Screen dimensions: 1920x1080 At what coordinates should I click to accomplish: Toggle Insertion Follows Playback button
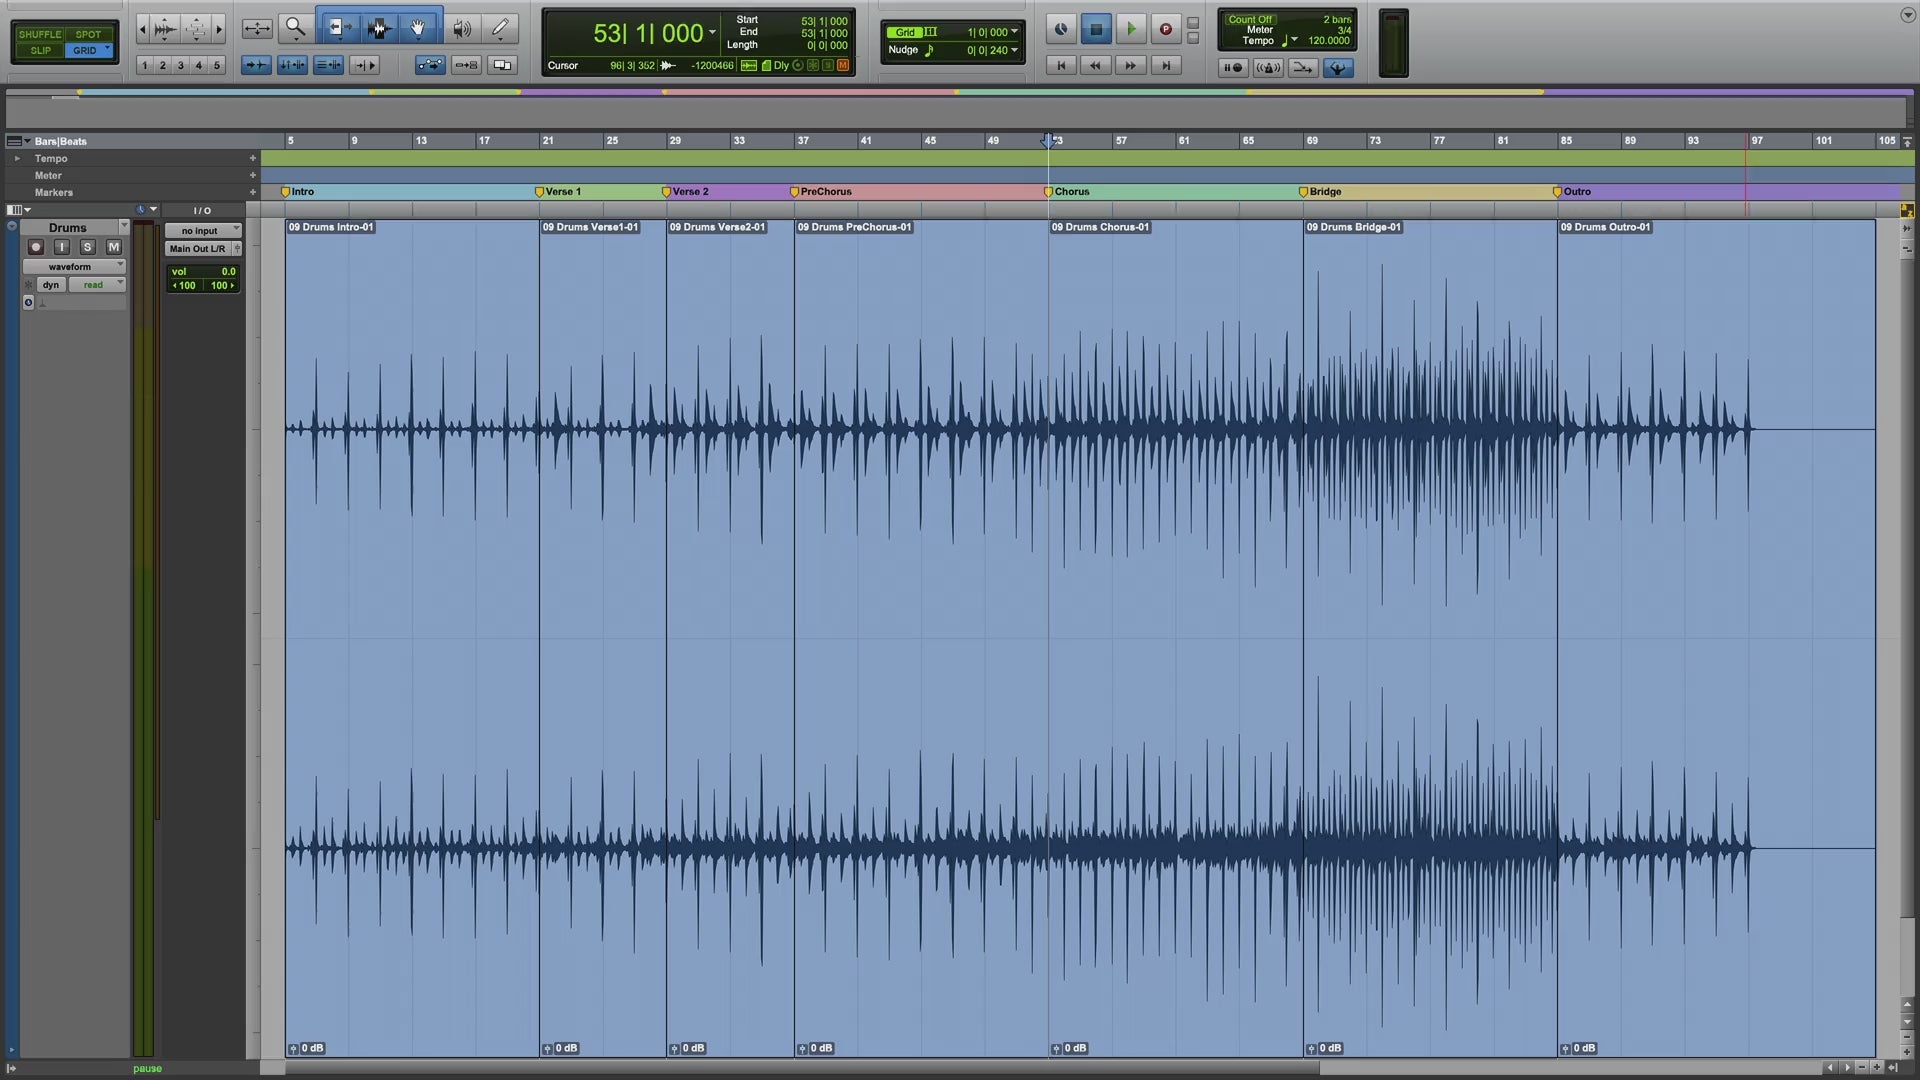364,65
